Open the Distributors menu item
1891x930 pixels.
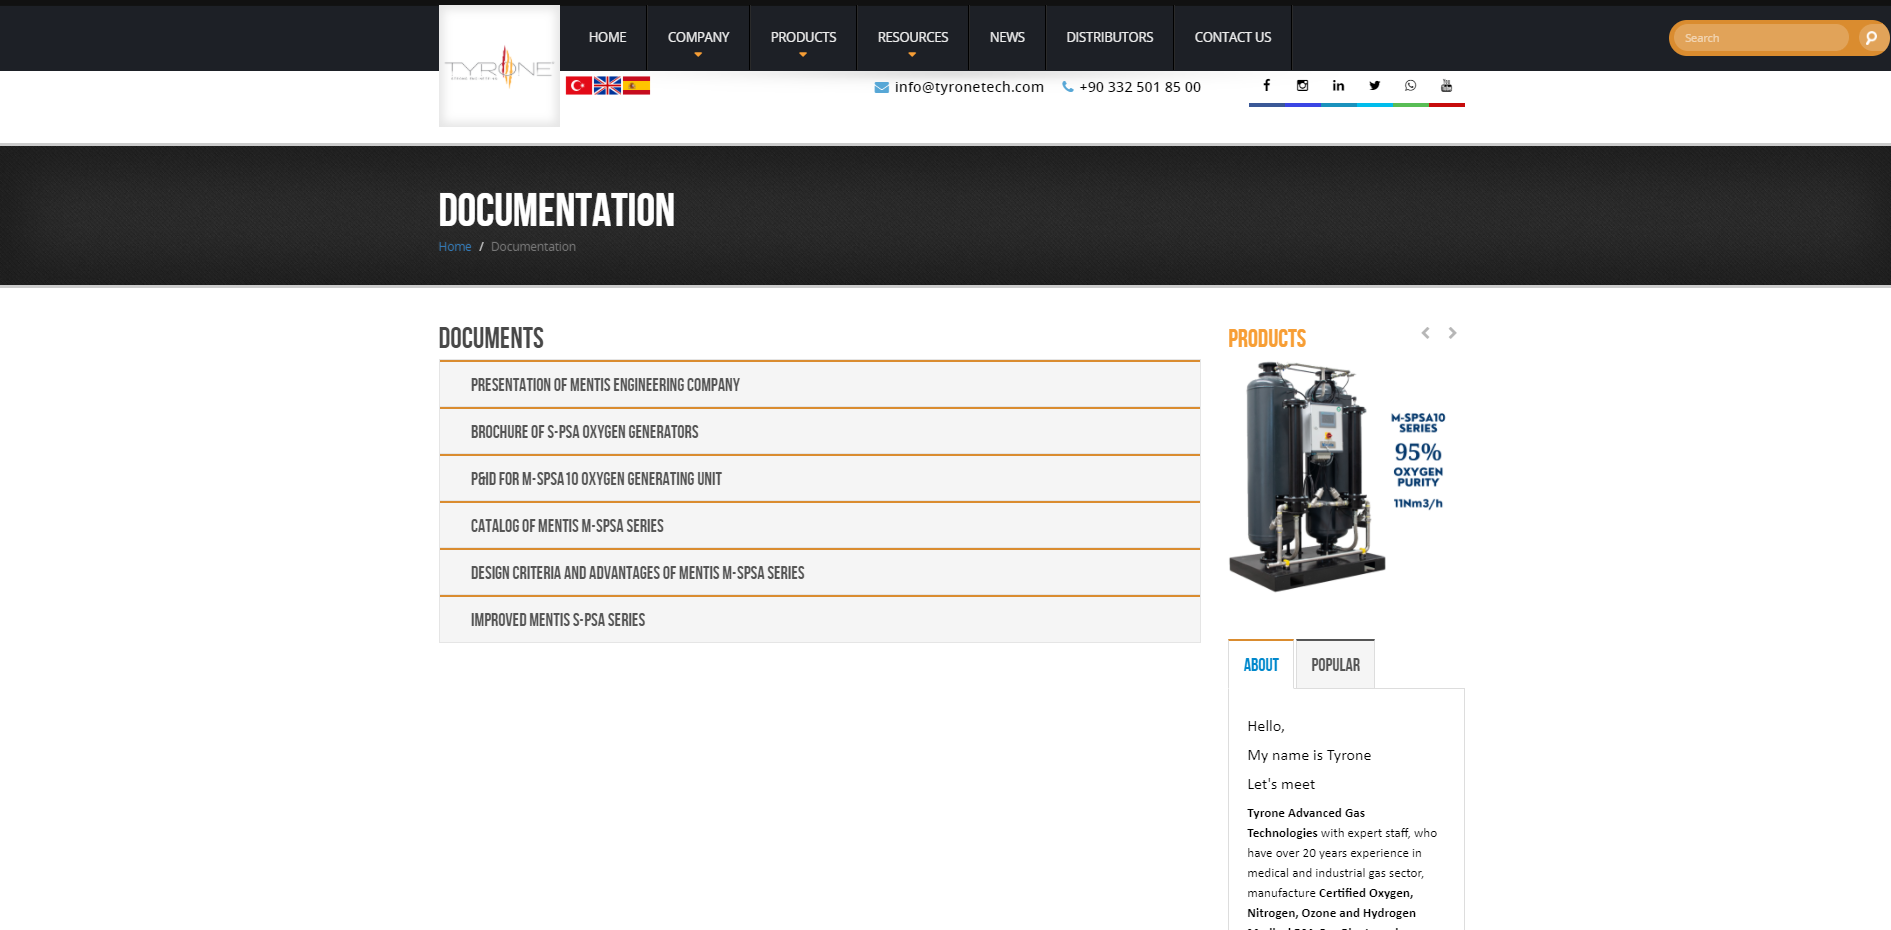1110,38
